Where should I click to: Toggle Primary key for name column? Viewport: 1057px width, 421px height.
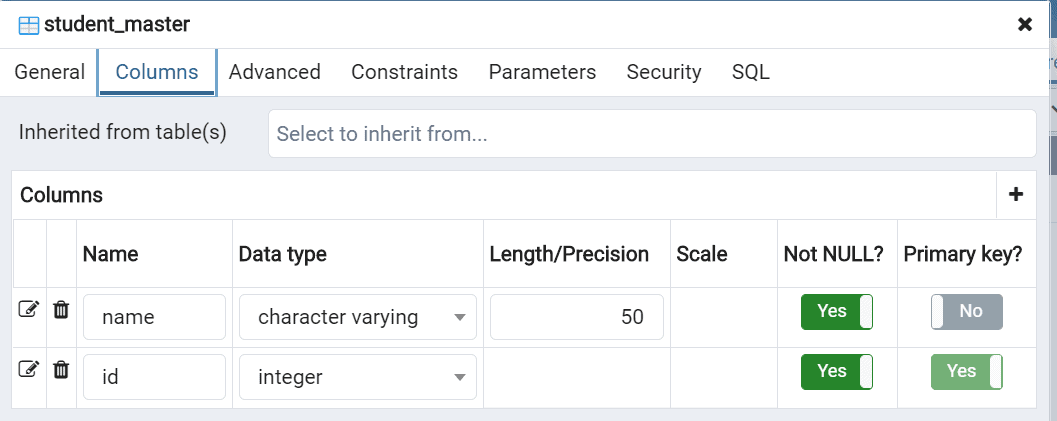966,312
